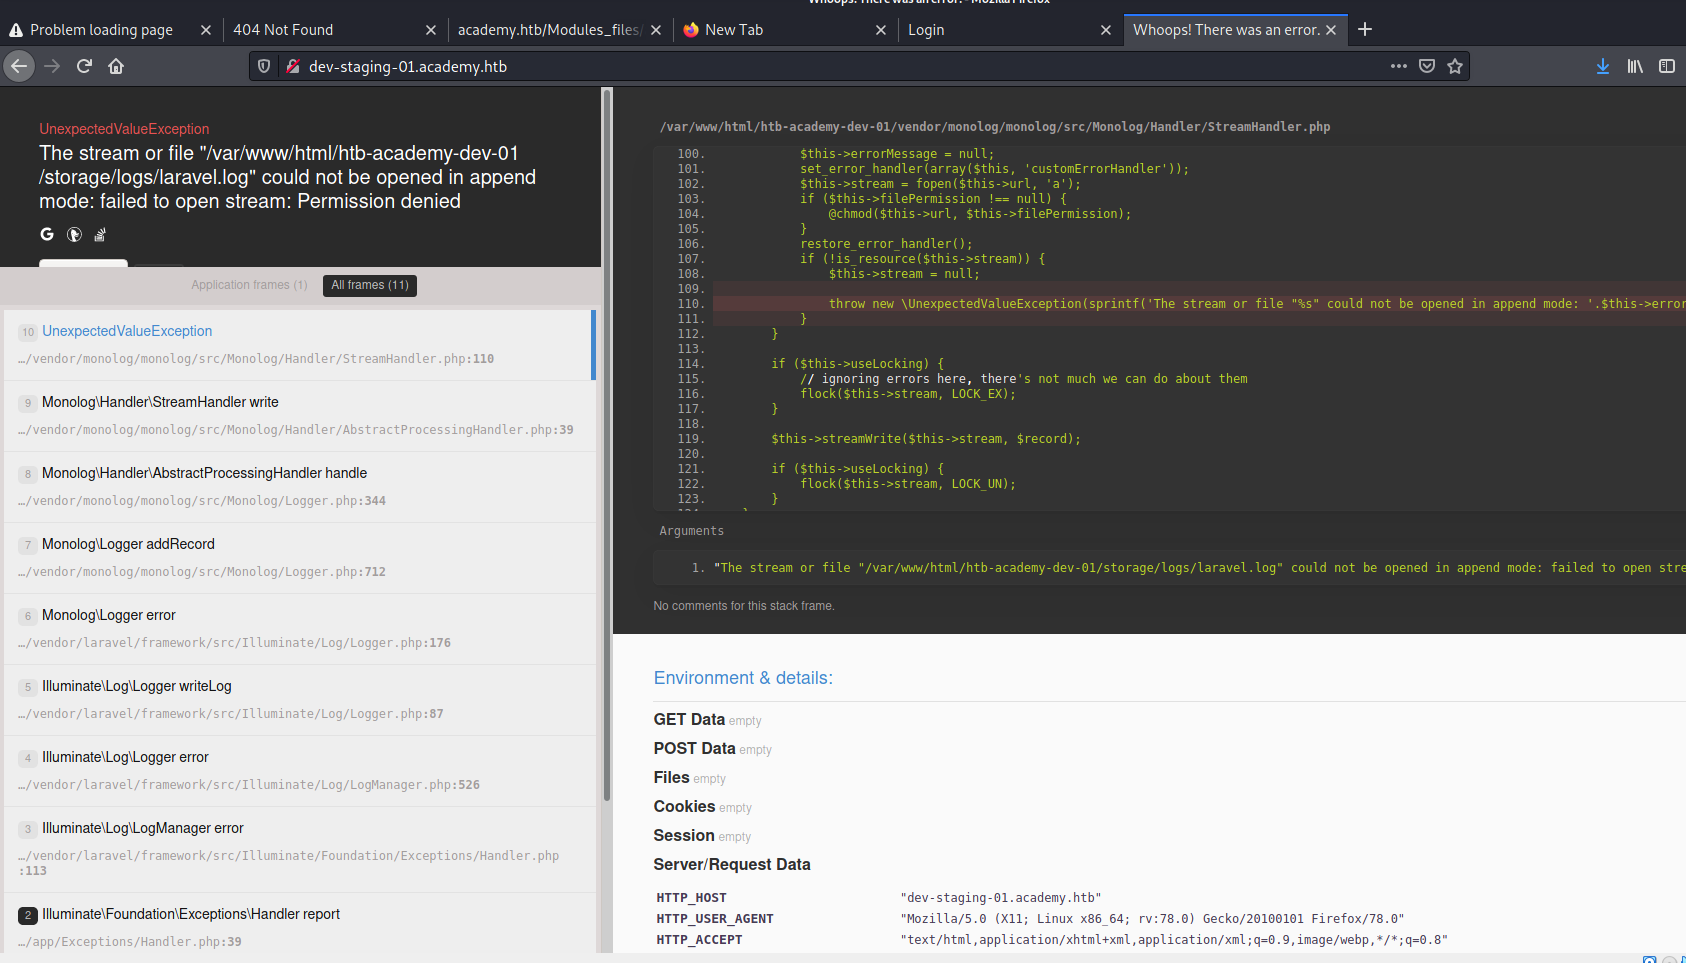Viewport: 1686px width, 963px height.
Task: Open the Downloads panel
Action: [1603, 66]
